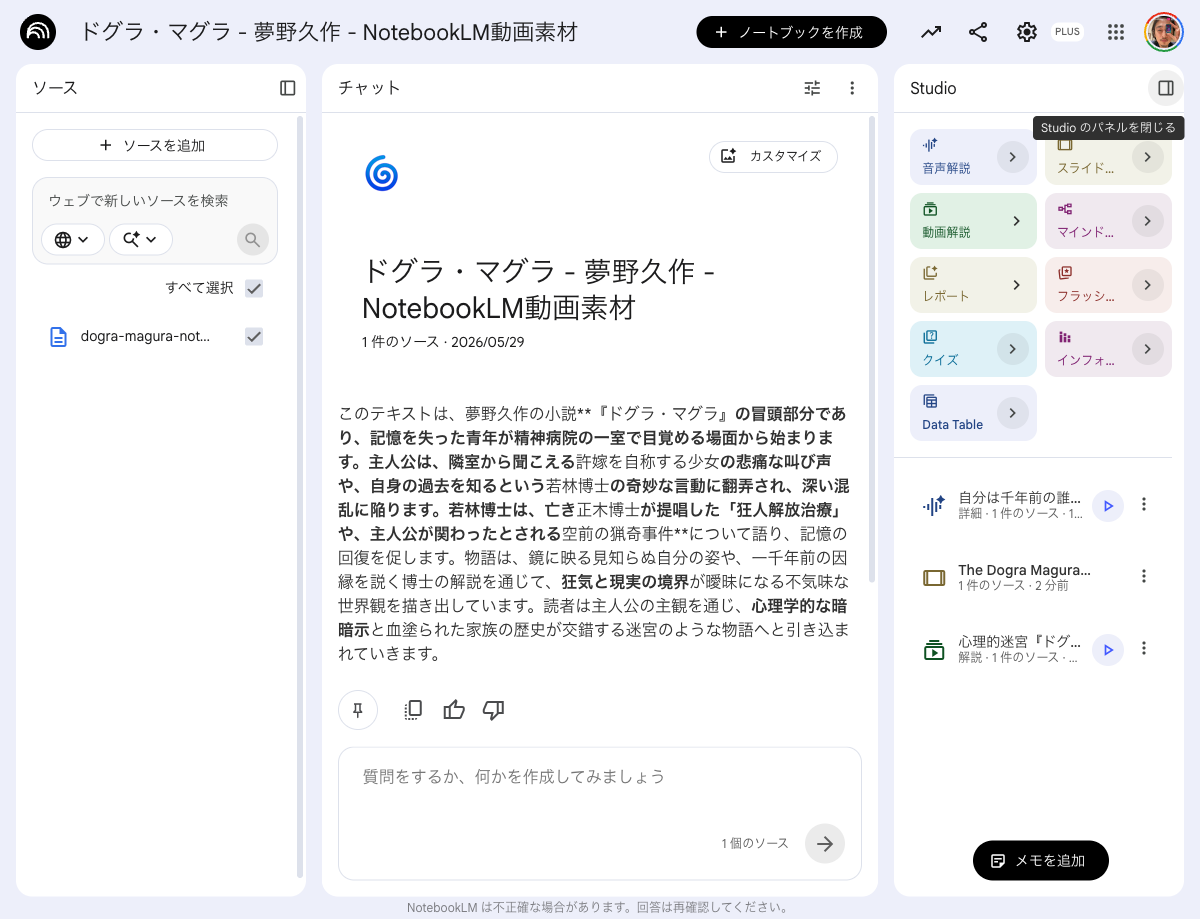Expand フラッシュカード options arrow

point(1148,285)
